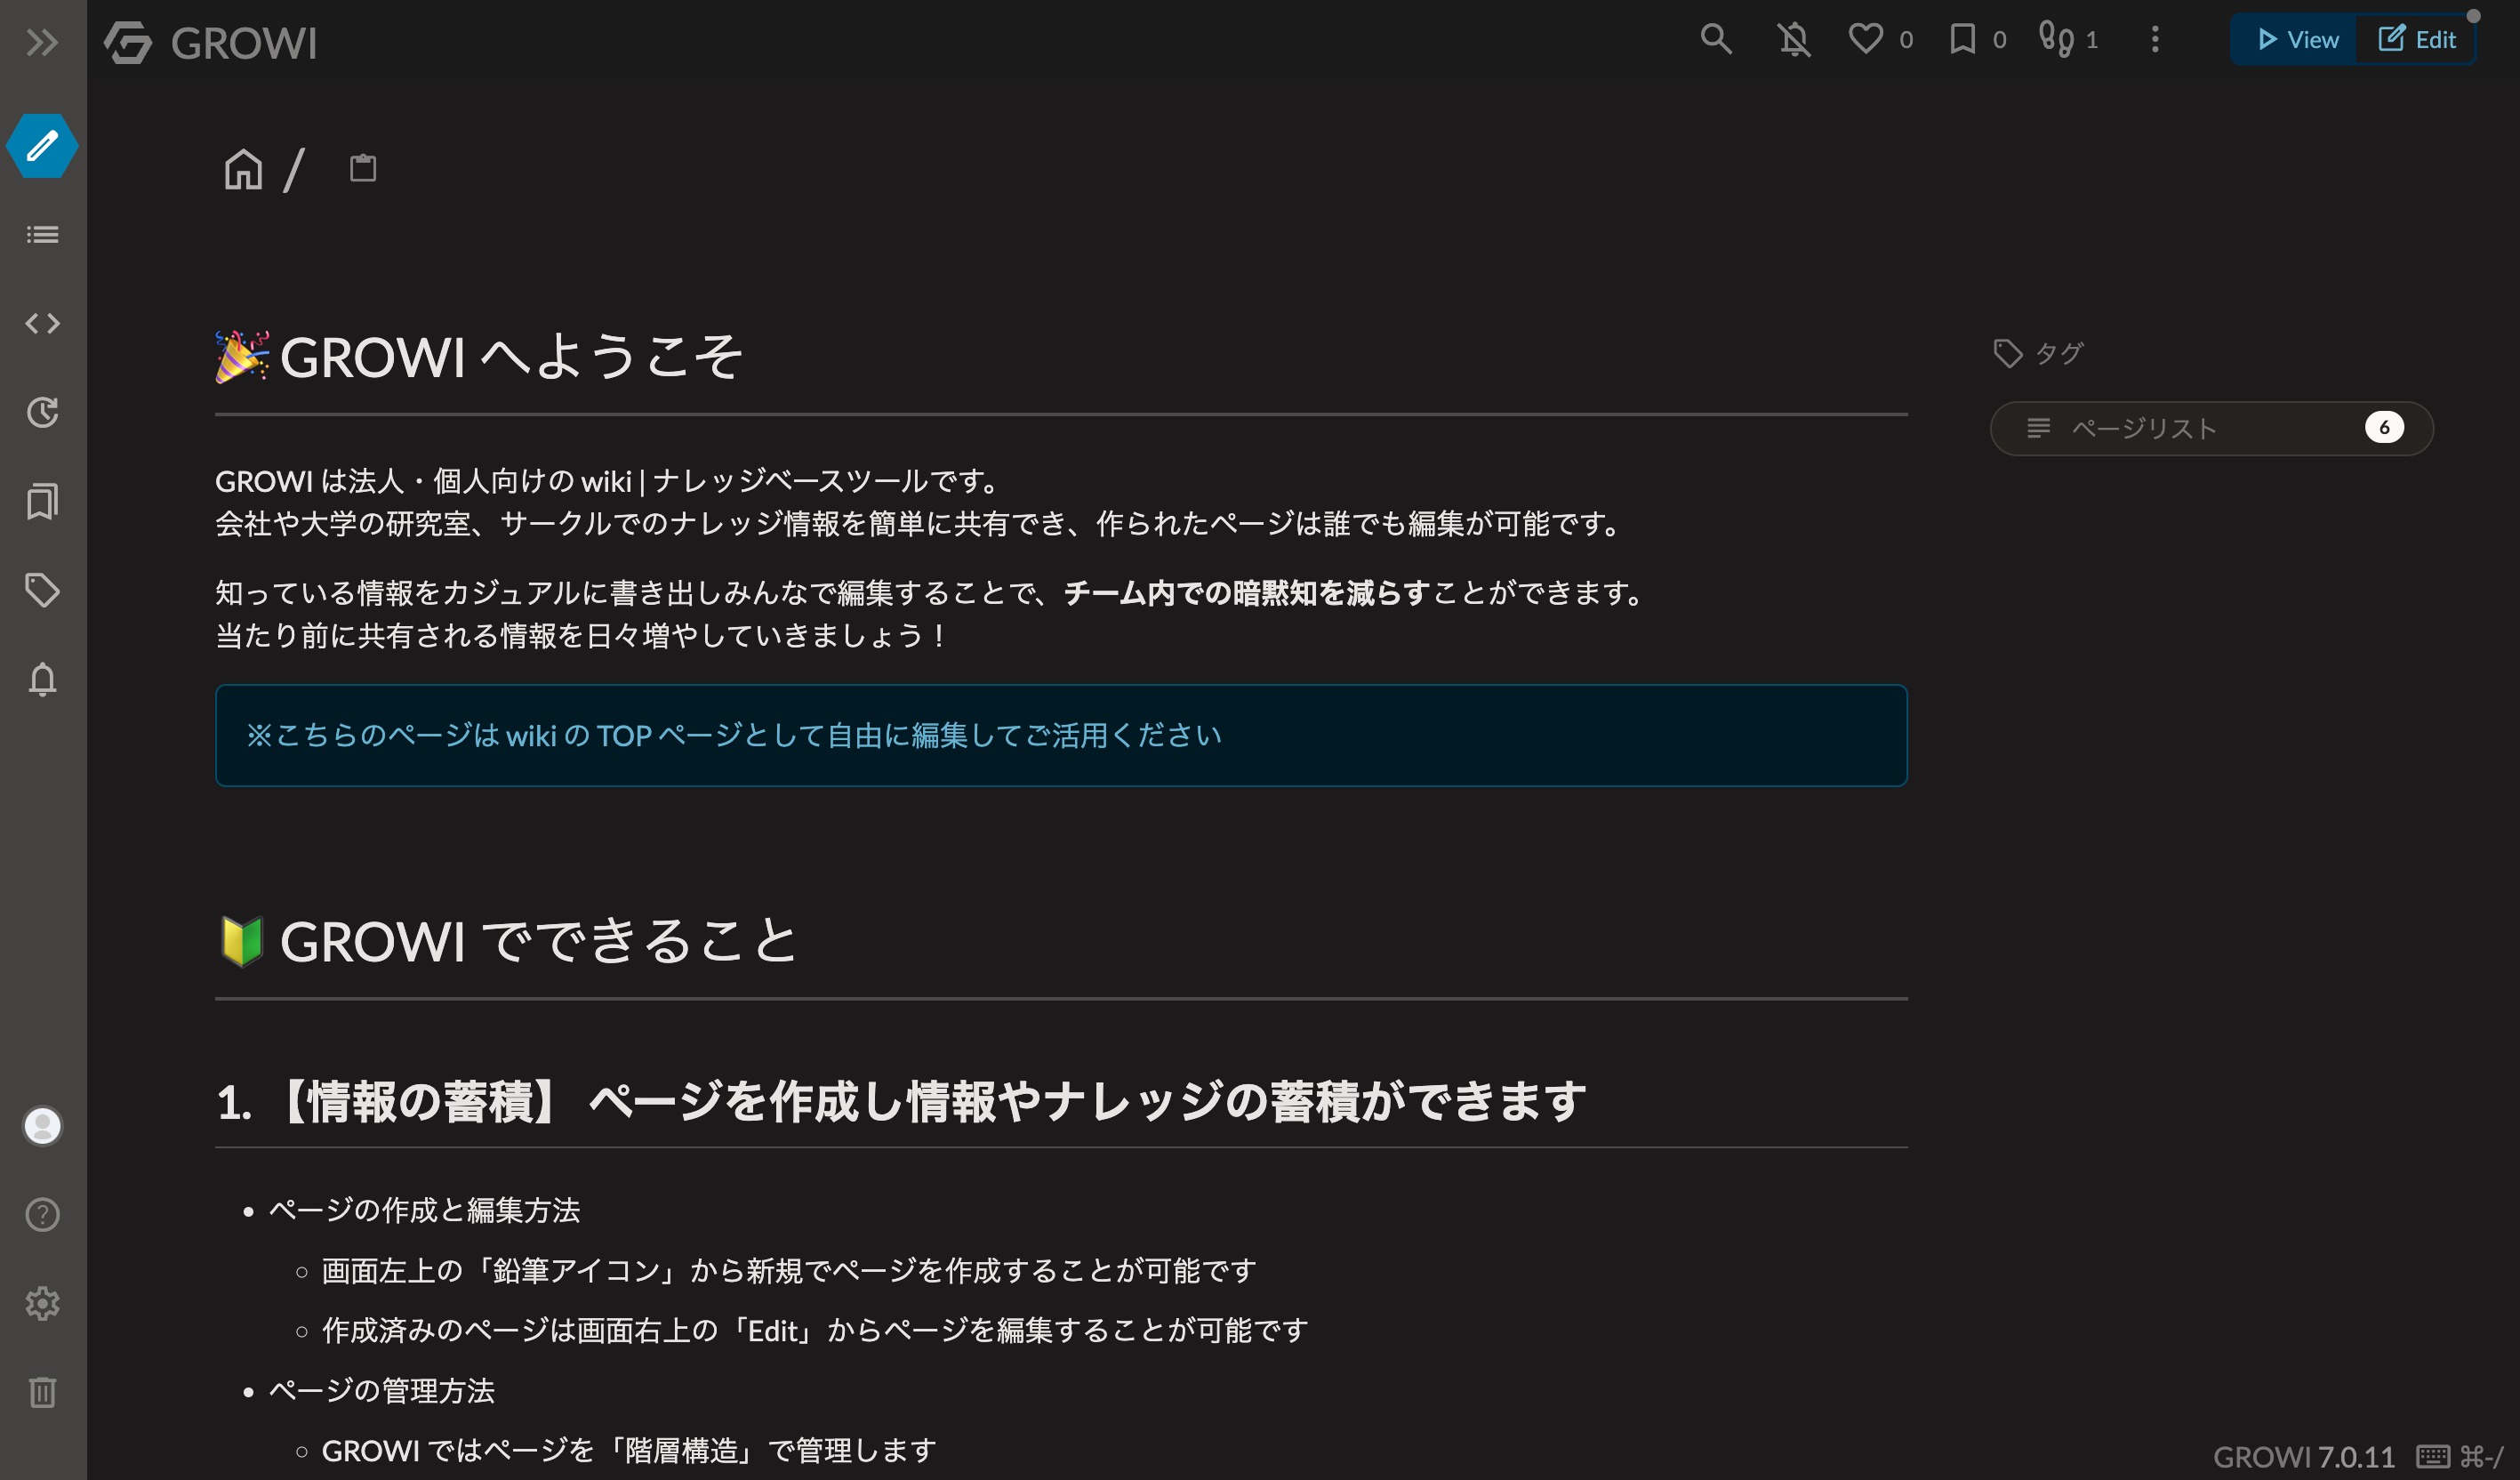Switch to Edit mode
Viewport: 2520px width, 1480px height.
tap(2416, 40)
